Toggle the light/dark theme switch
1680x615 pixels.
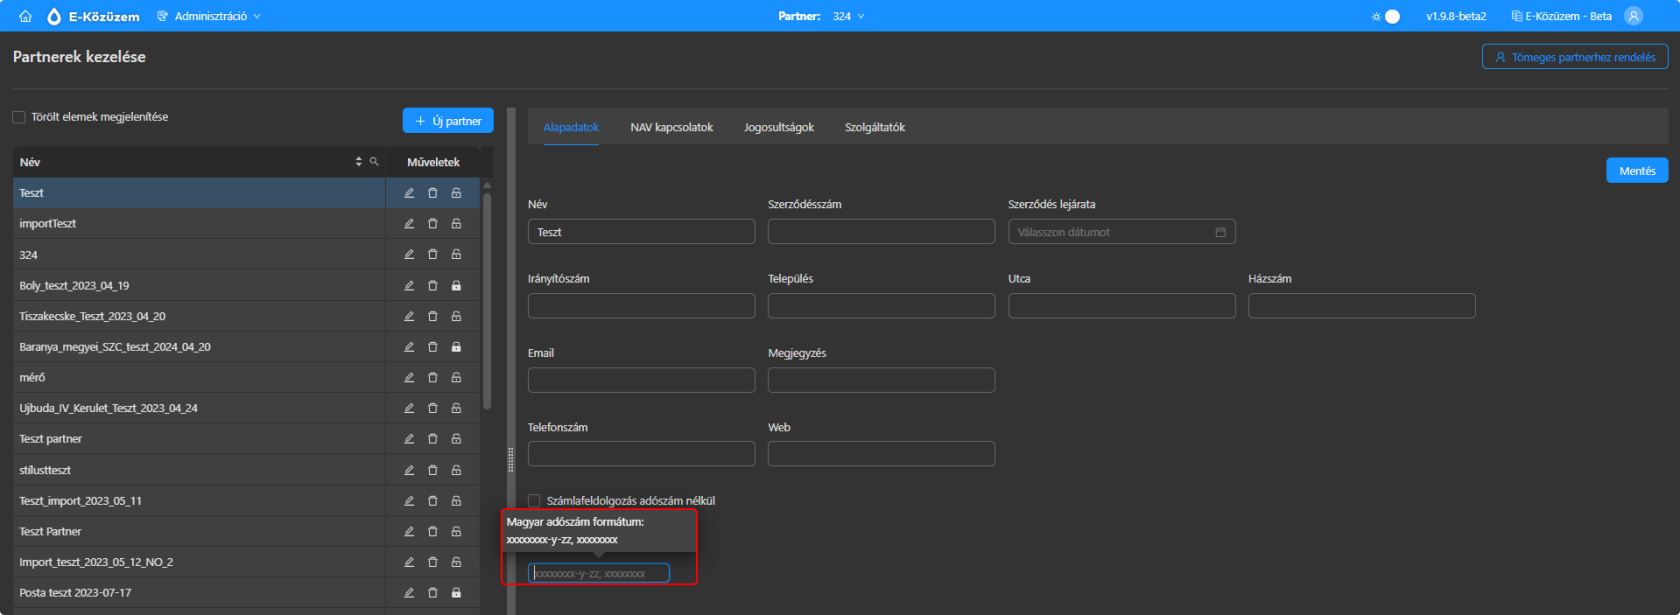click(1386, 16)
